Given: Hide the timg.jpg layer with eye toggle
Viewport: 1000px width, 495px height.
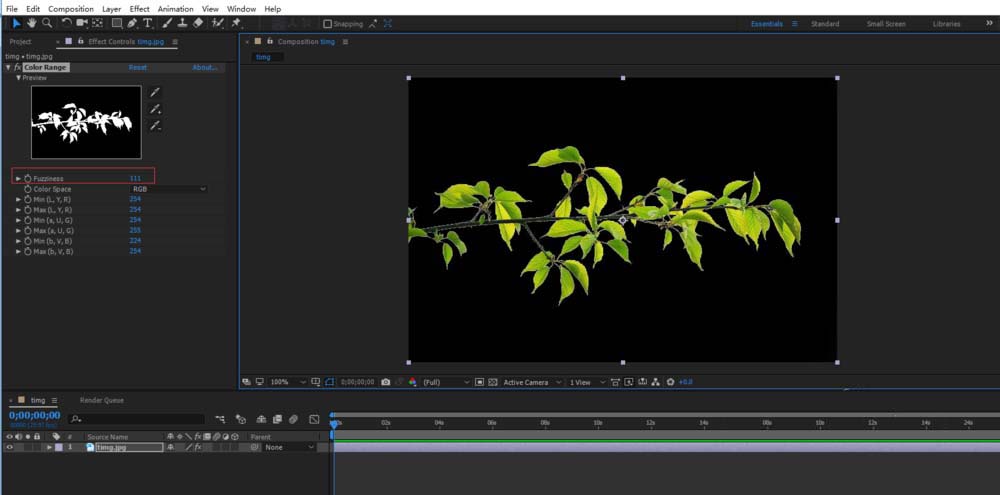Looking at the screenshot, I should (9, 447).
